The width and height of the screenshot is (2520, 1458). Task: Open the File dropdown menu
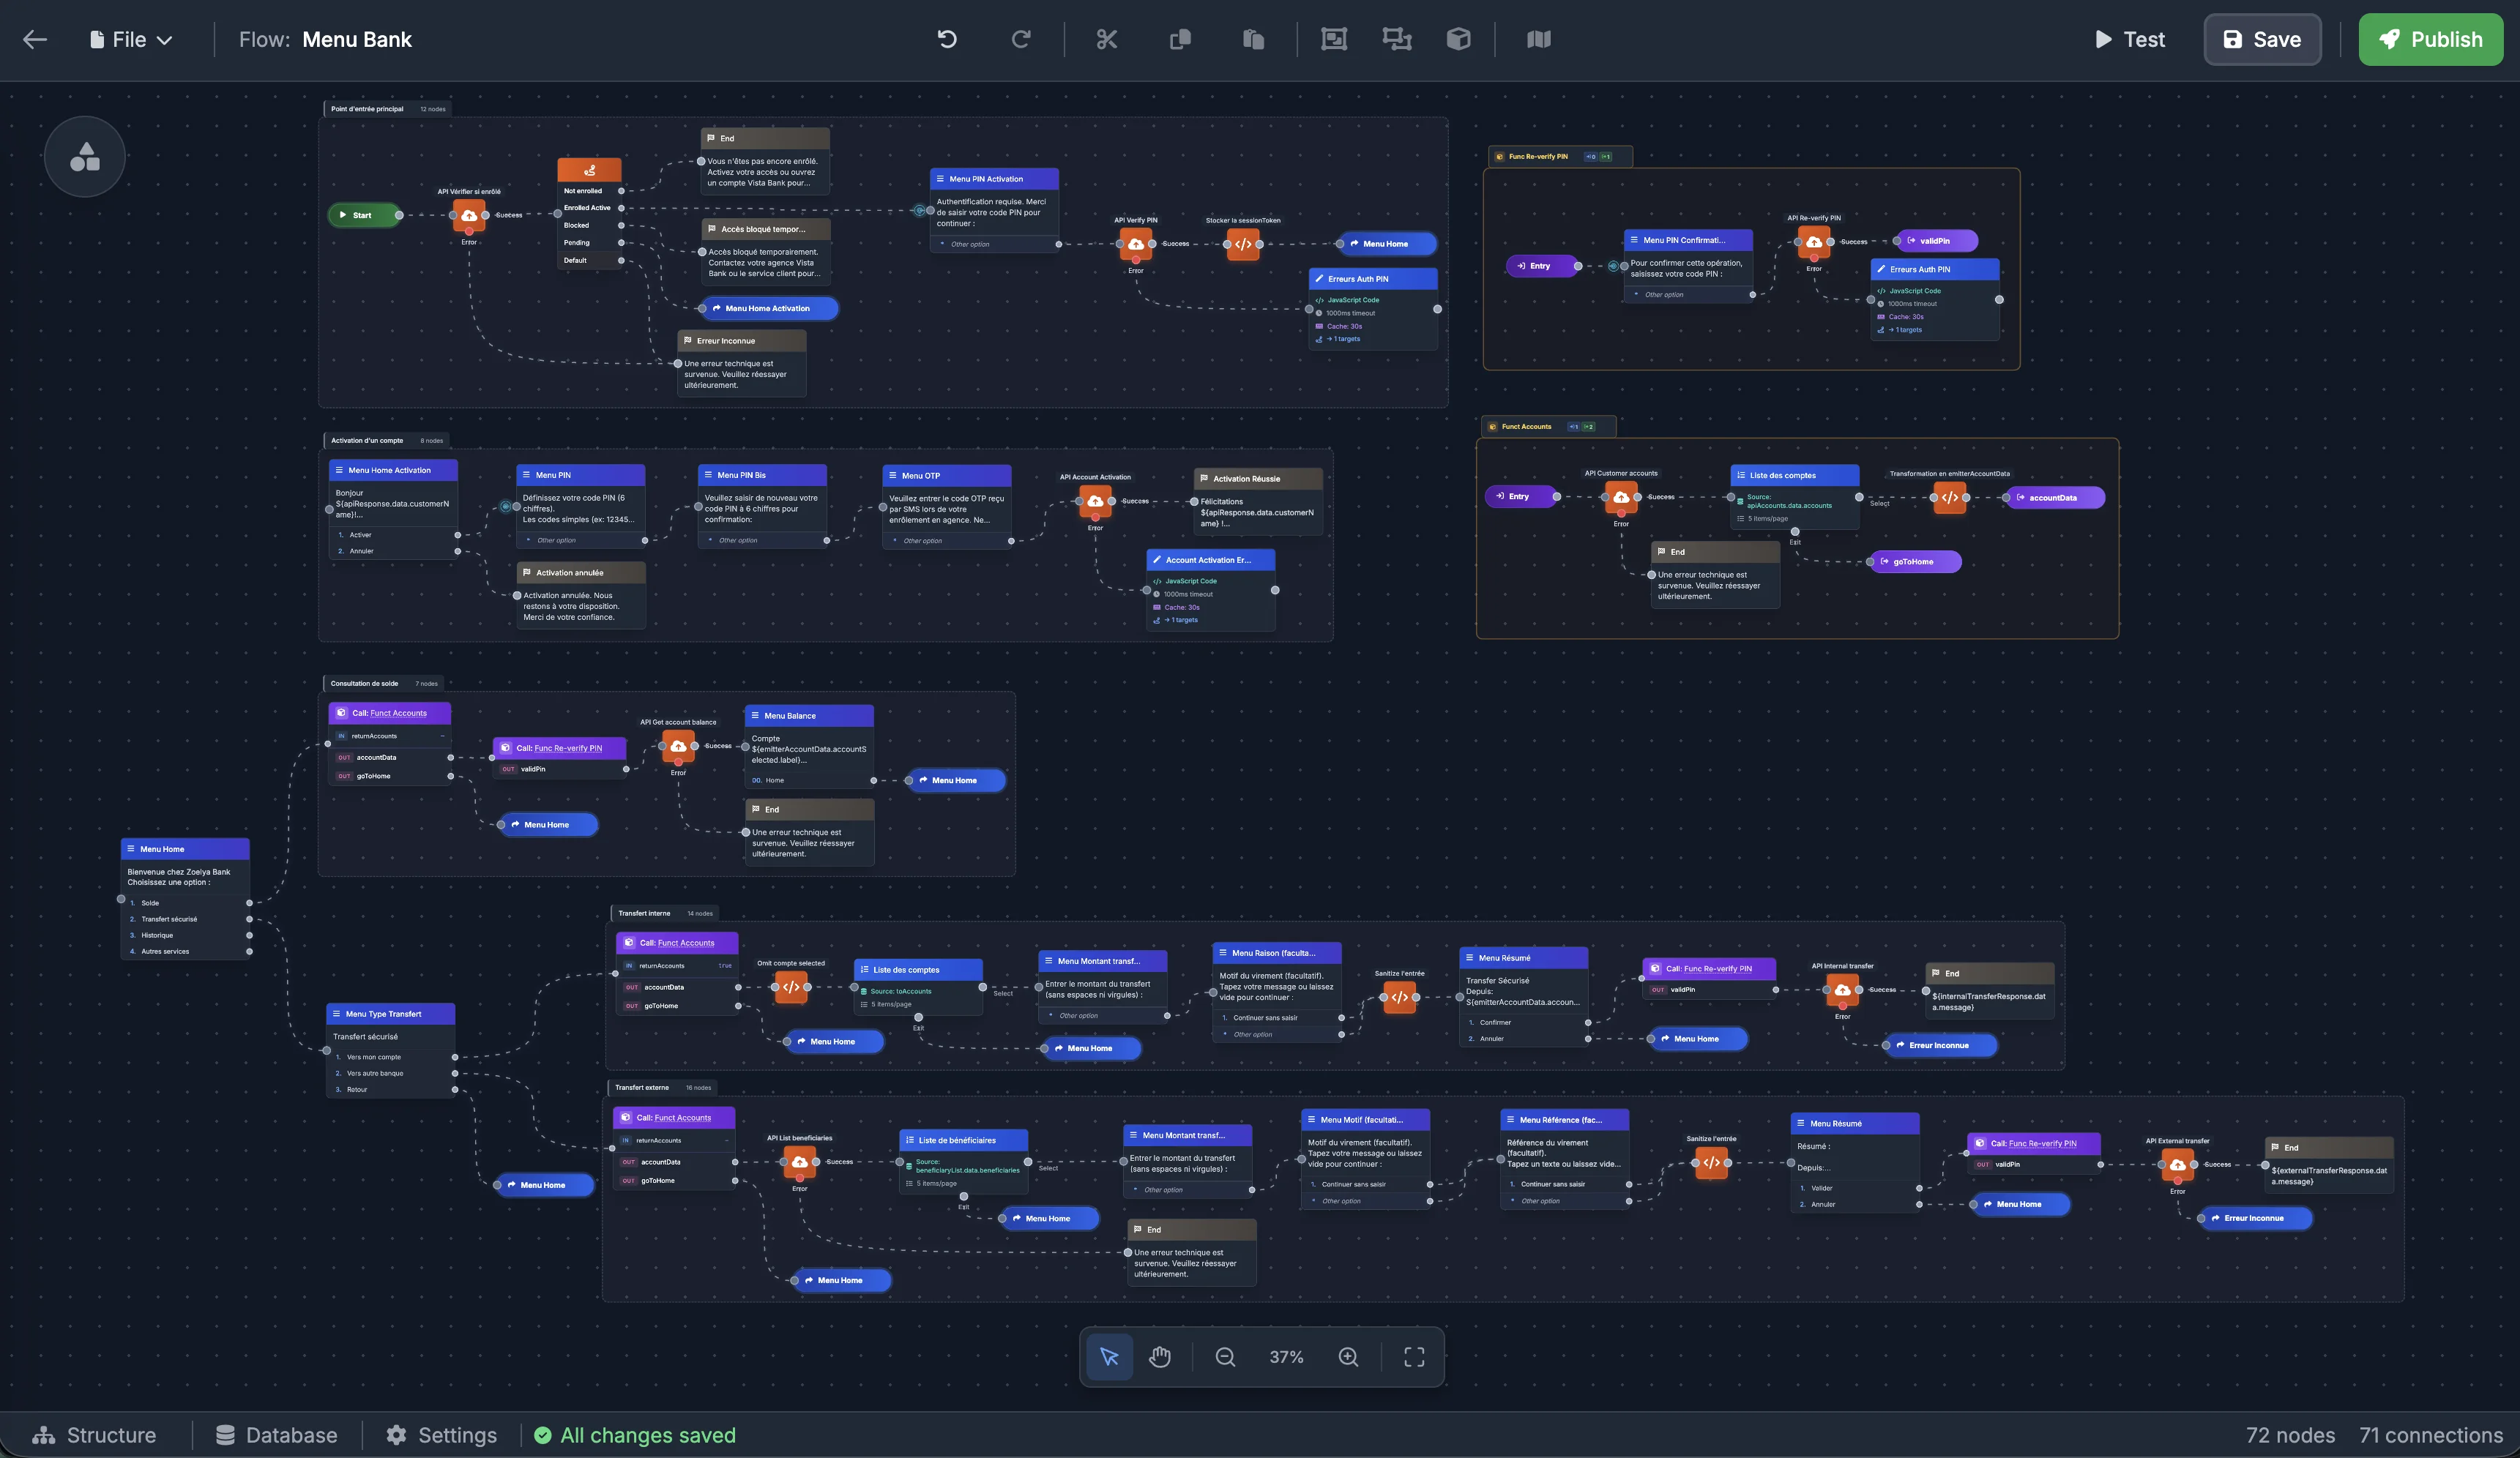131,39
